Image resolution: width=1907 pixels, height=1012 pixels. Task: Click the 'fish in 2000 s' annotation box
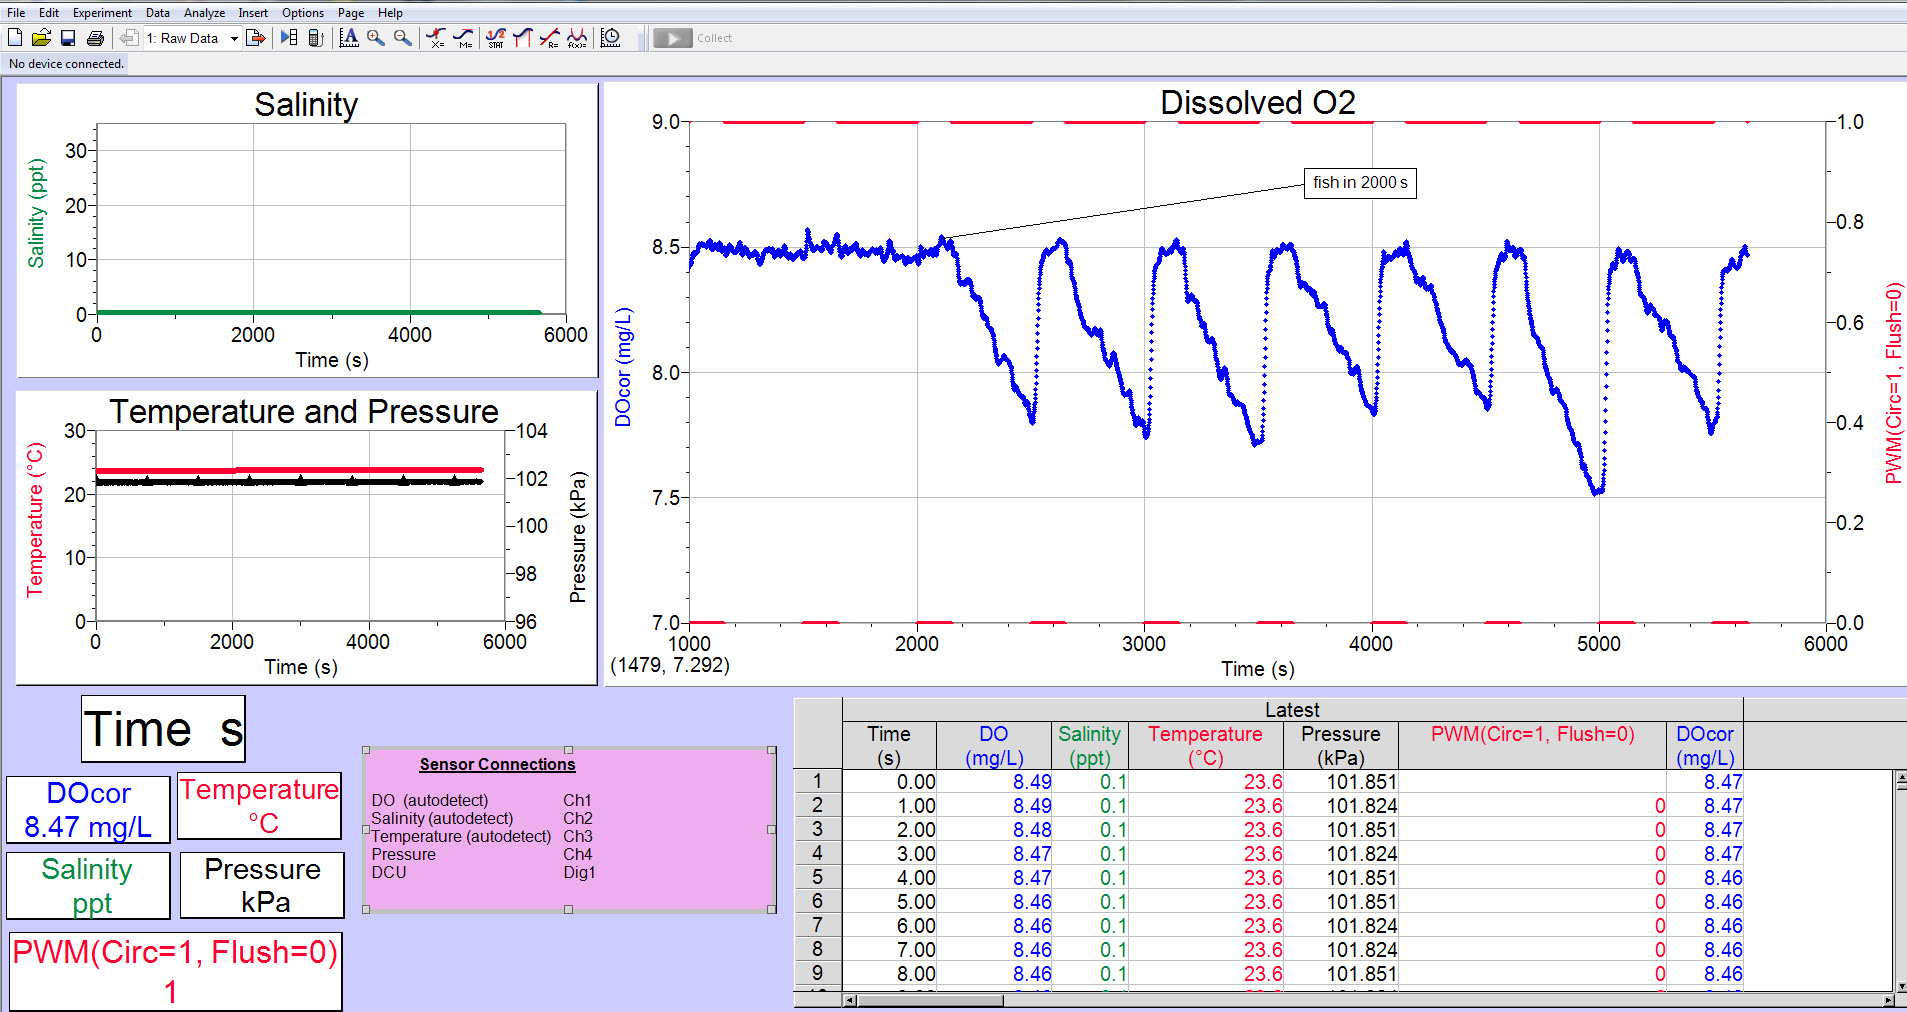click(1360, 182)
